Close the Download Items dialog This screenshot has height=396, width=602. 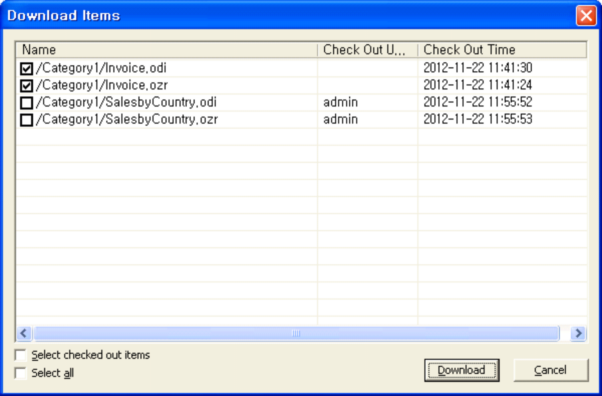(x=586, y=16)
